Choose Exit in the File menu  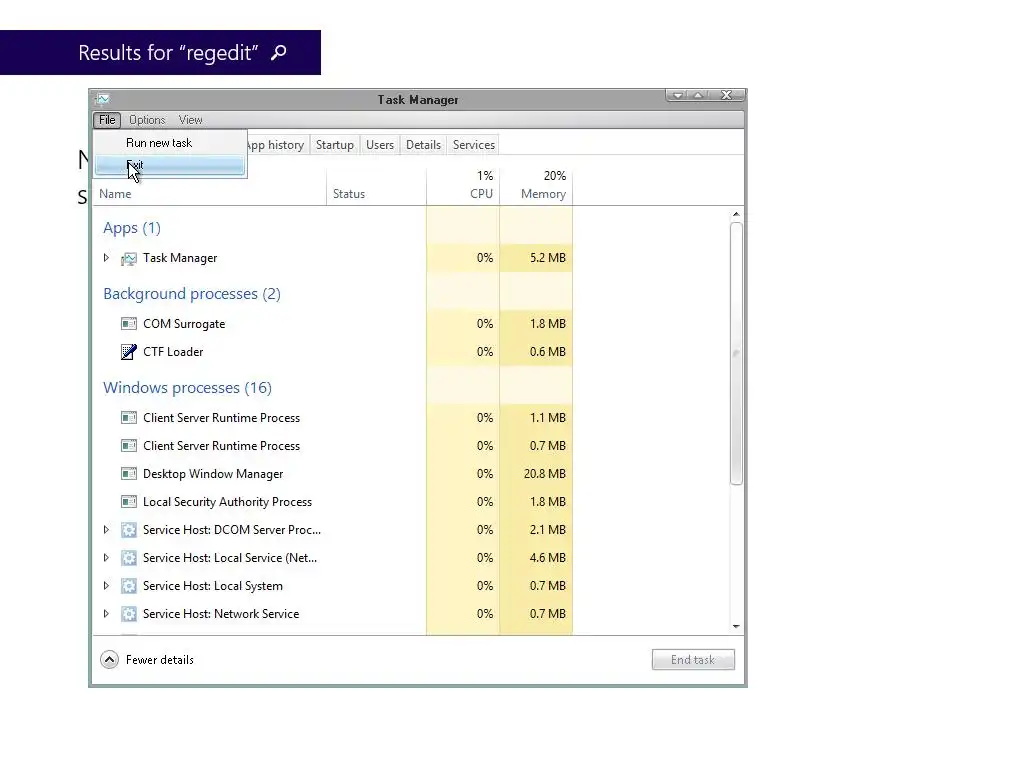coord(170,165)
